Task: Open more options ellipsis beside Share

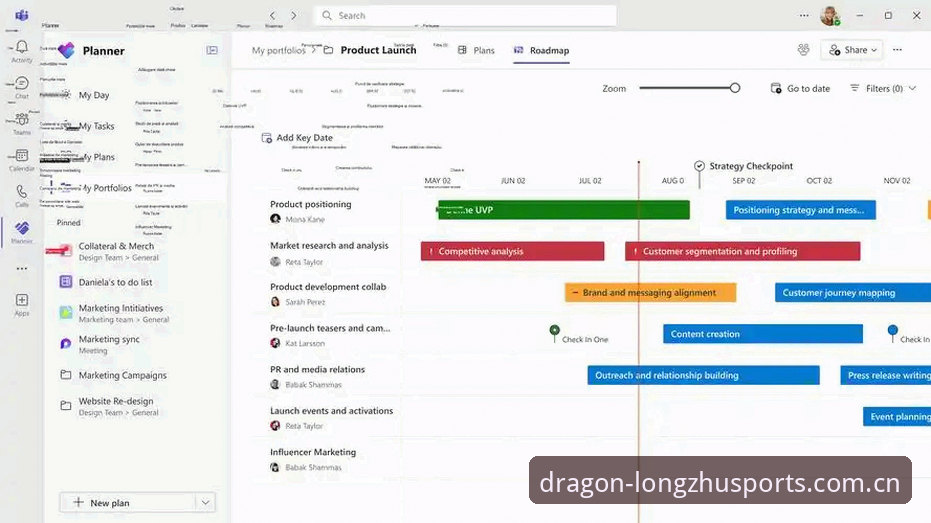Action: coord(897,50)
